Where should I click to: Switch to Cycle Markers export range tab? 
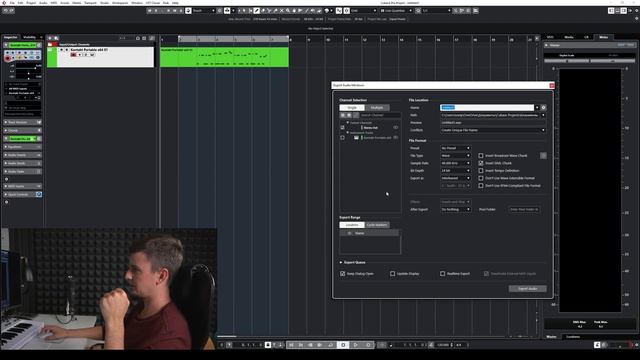click(x=377, y=225)
